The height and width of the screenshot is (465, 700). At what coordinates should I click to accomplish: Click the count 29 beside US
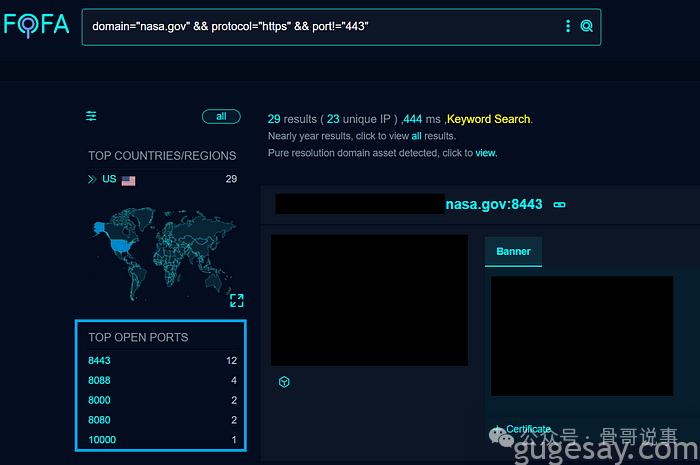231,179
